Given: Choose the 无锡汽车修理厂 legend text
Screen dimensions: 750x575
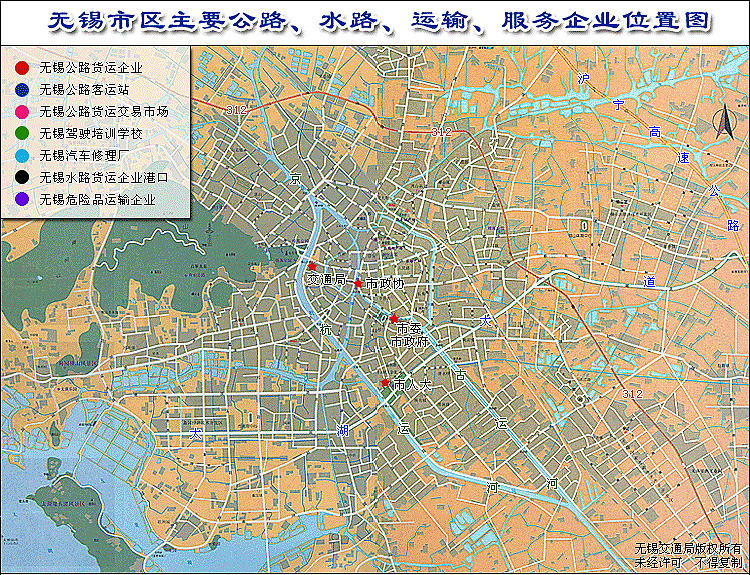Looking at the screenshot, I should tap(83, 156).
